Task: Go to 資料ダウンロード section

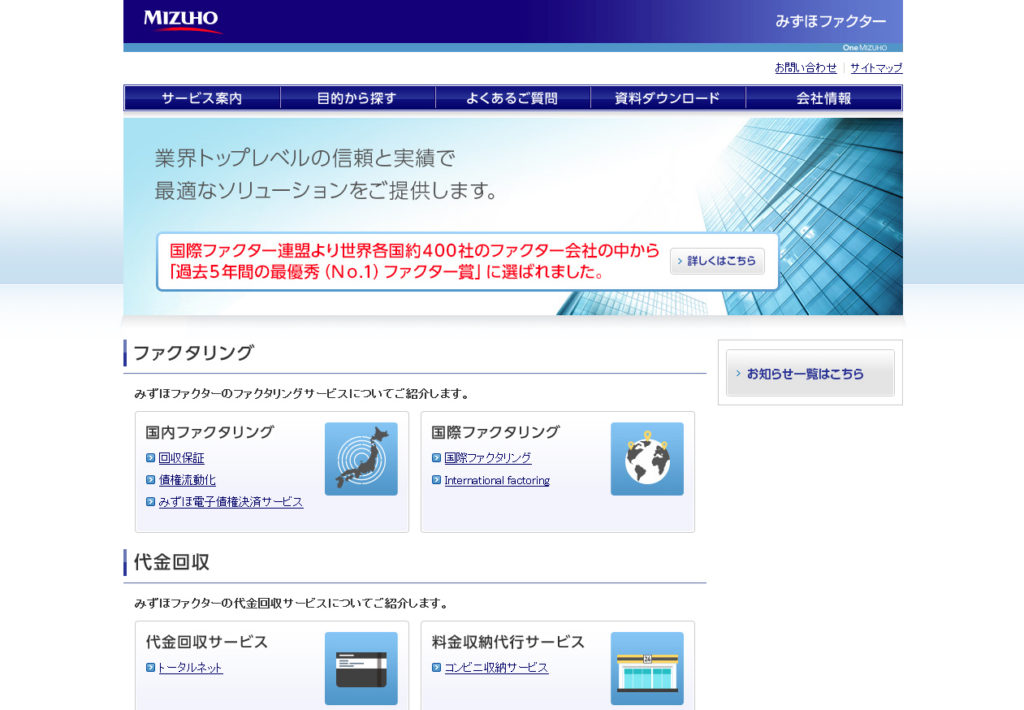Action: 668,97
